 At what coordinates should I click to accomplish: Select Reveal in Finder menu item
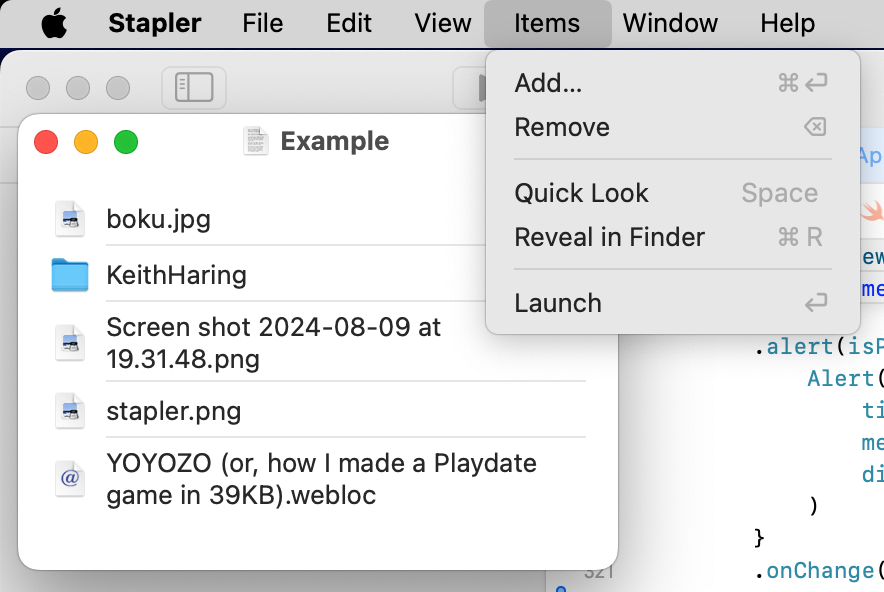point(609,237)
